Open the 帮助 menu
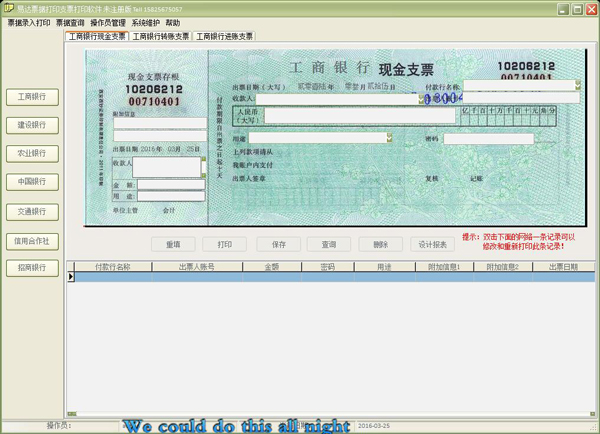Image resolution: width=600 pixels, height=434 pixels. coord(173,23)
